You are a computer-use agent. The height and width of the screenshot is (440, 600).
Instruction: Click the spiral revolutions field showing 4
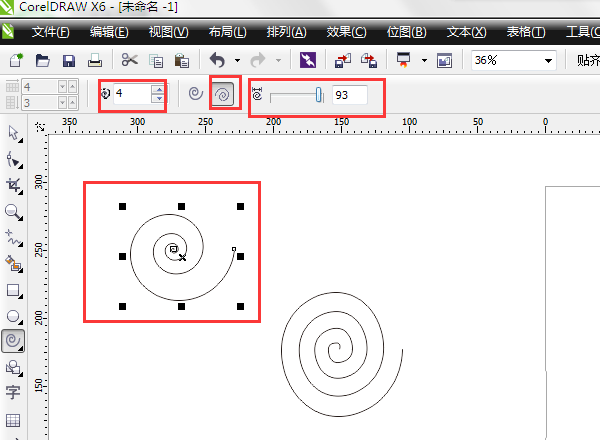[x=132, y=94]
